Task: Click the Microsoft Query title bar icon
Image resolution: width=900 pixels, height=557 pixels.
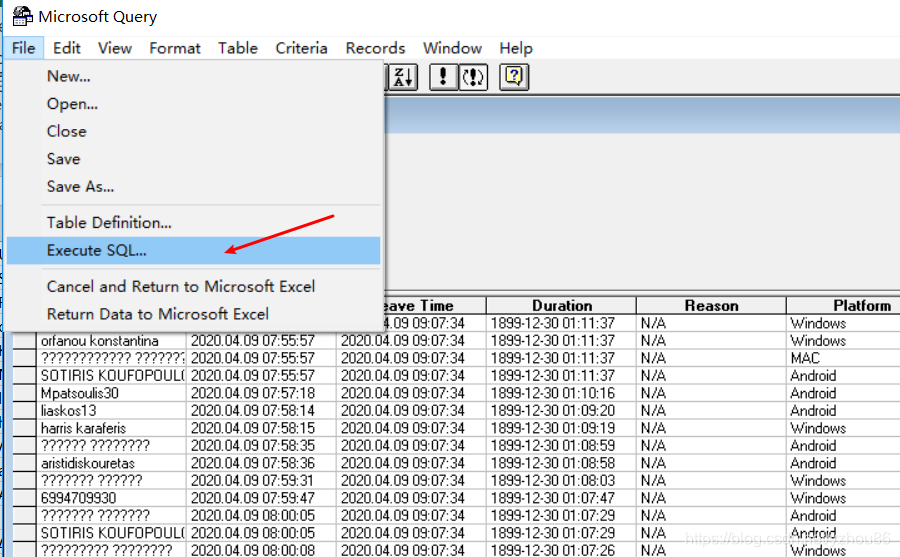Action: pyautogui.click(x=22, y=16)
